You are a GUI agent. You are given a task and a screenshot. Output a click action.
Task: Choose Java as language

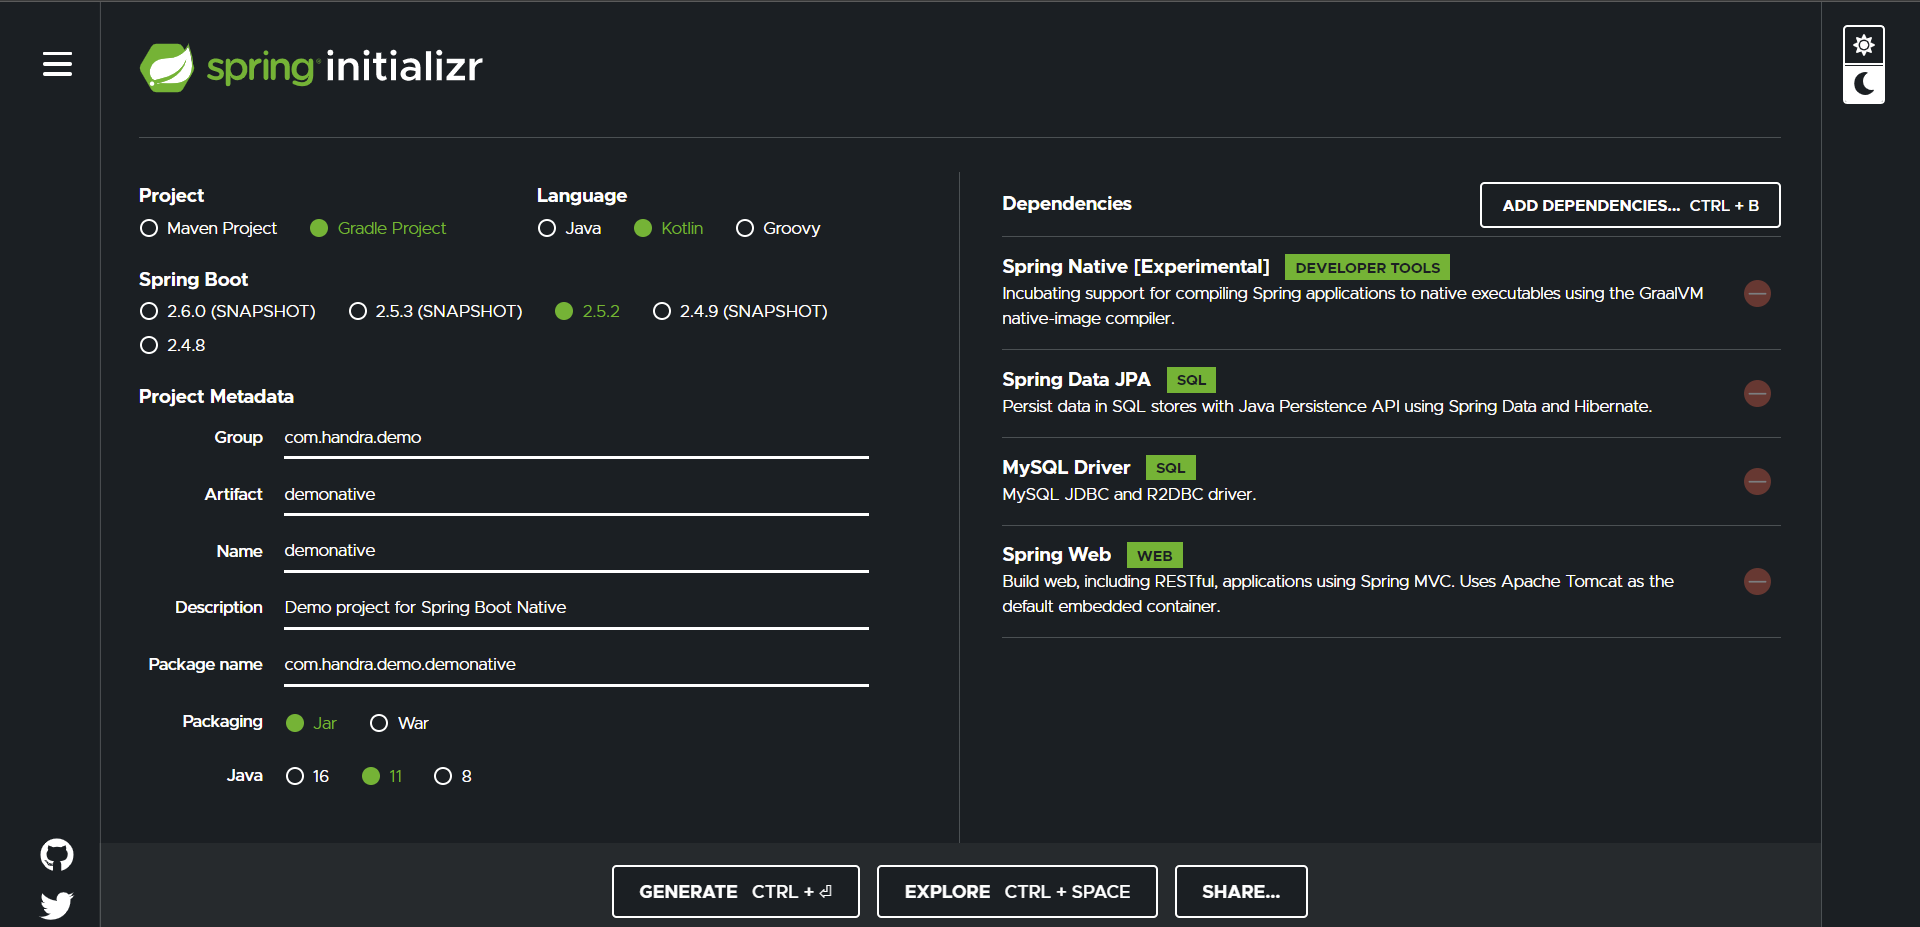(x=569, y=228)
